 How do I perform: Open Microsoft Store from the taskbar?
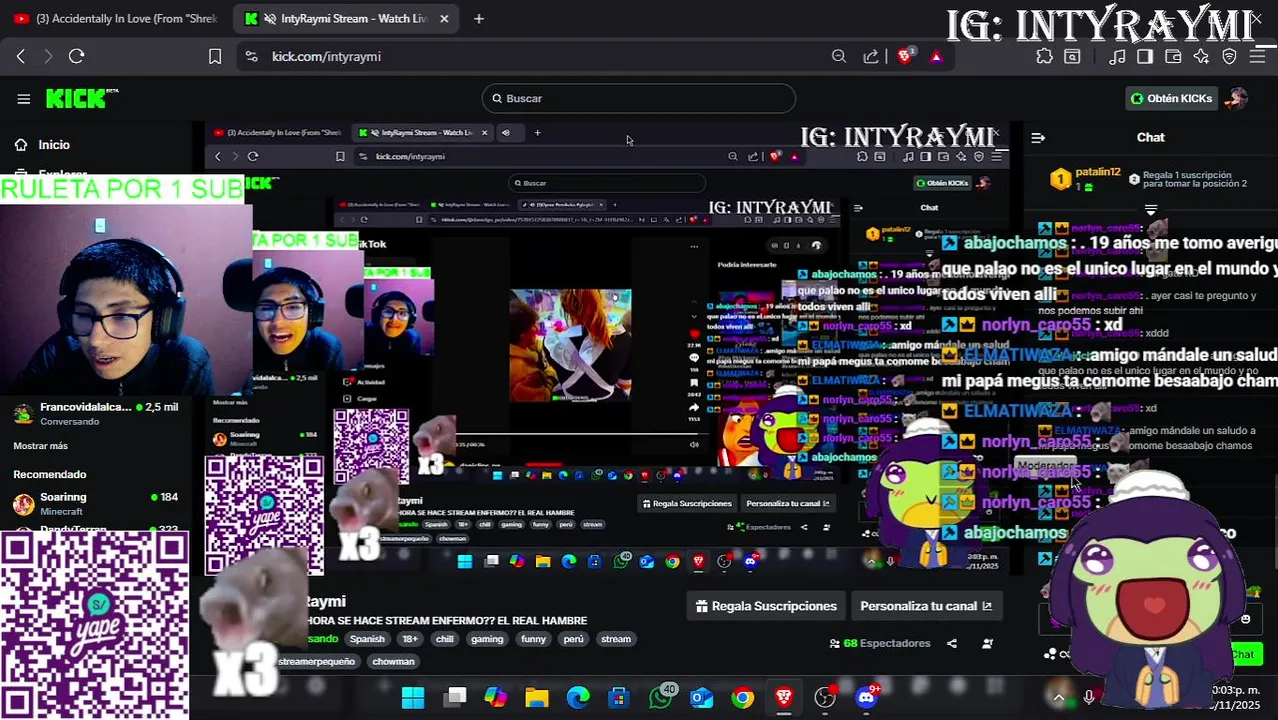pos(619,697)
